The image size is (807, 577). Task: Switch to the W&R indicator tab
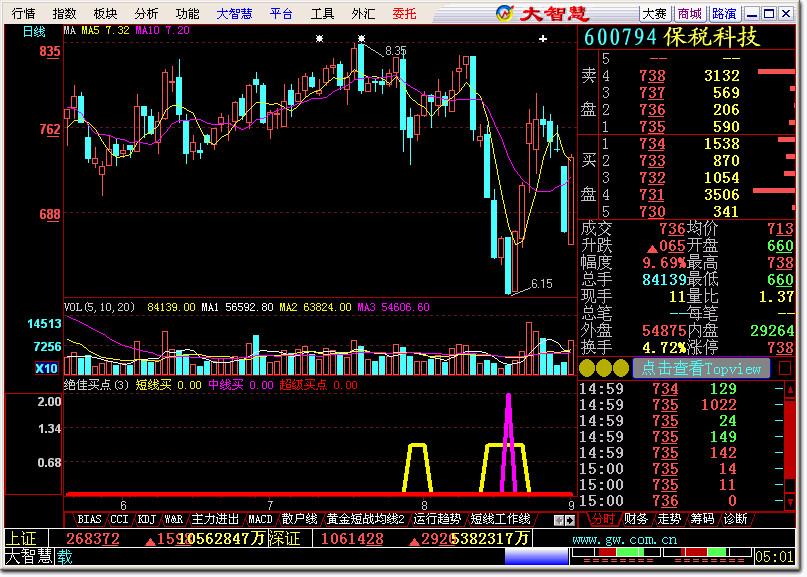[x=173, y=519]
